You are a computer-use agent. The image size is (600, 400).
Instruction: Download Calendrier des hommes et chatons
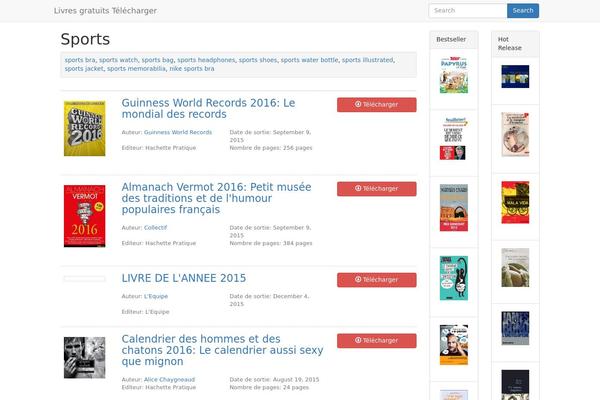(377, 341)
